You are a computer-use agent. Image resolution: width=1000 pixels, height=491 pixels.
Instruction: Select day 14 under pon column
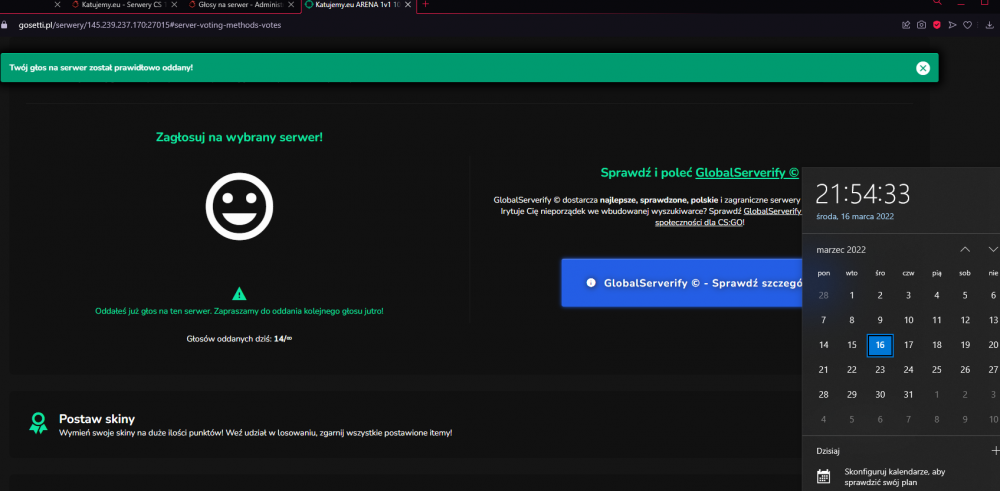coord(823,345)
